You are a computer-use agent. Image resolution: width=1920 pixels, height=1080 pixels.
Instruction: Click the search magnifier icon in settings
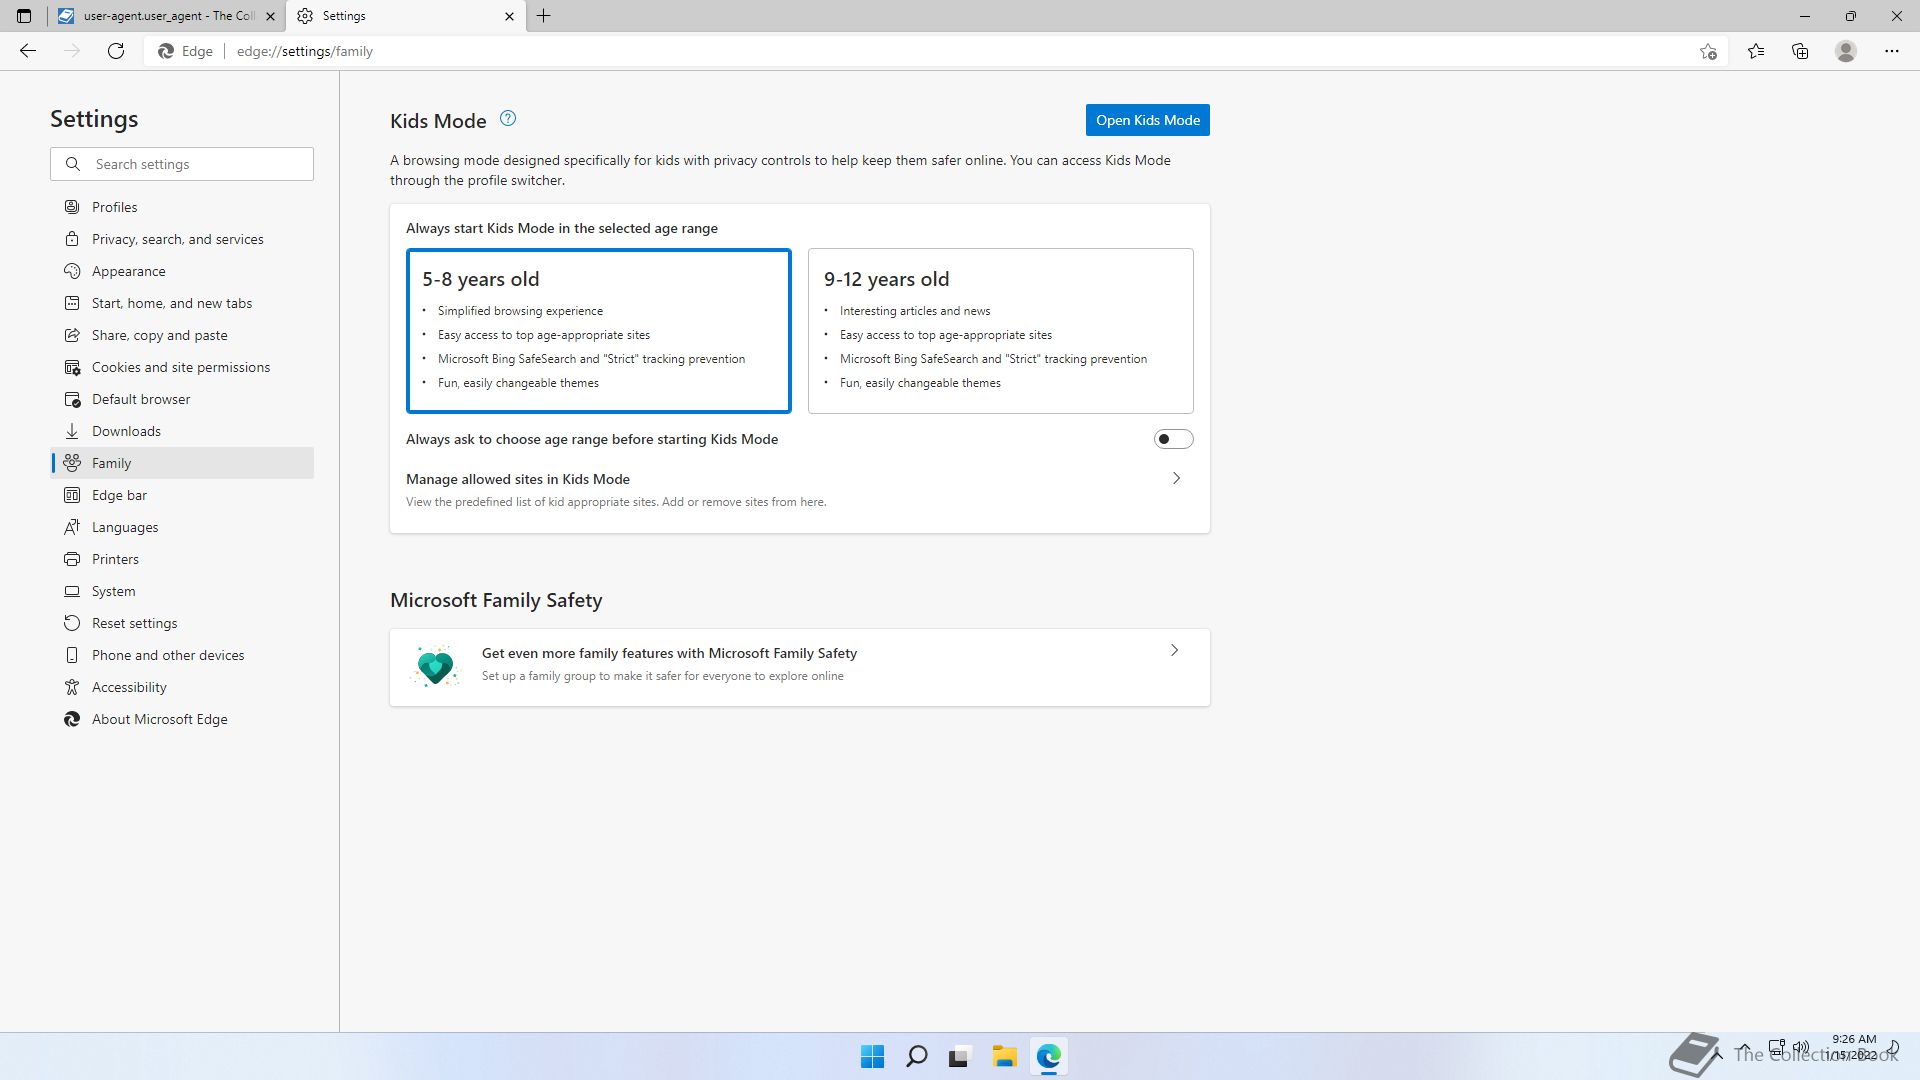tap(73, 164)
